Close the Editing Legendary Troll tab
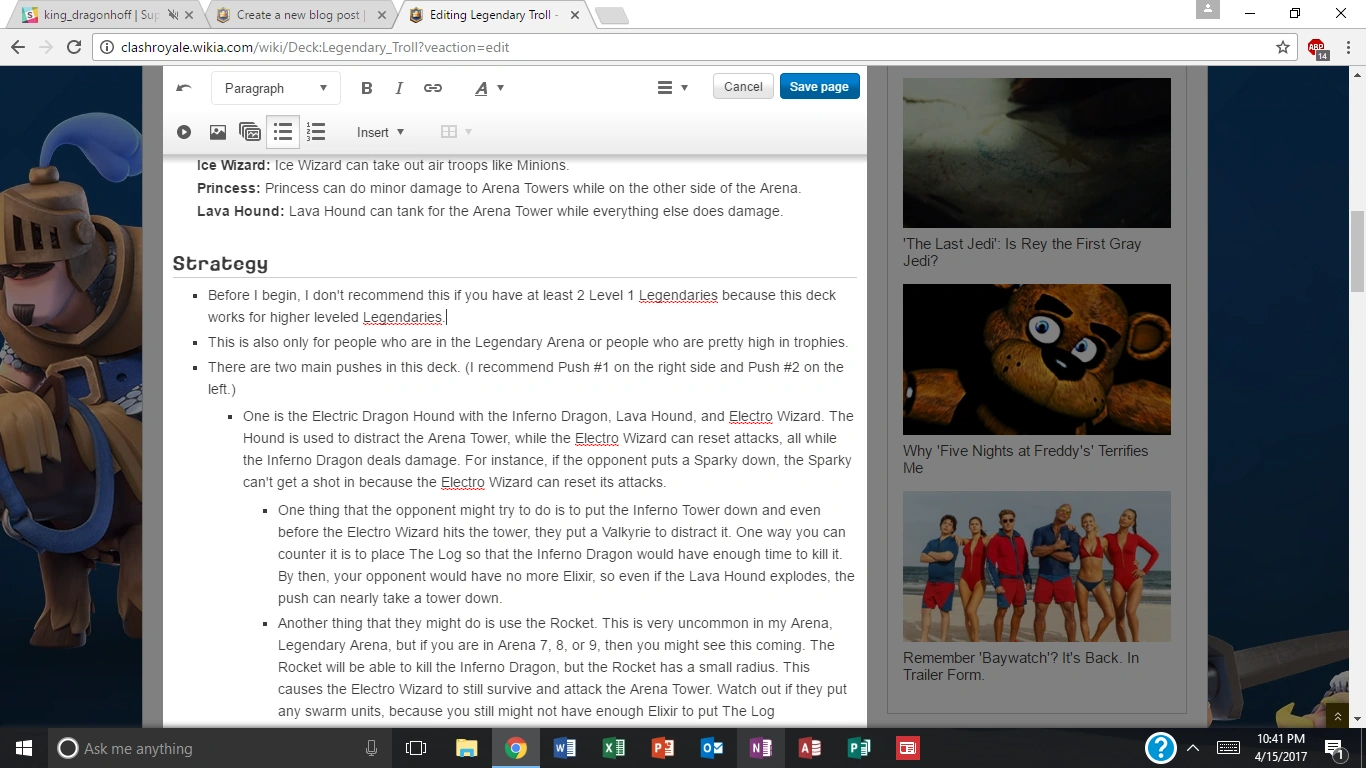The height and width of the screenshot is (768, 1366). click(577, 15)
